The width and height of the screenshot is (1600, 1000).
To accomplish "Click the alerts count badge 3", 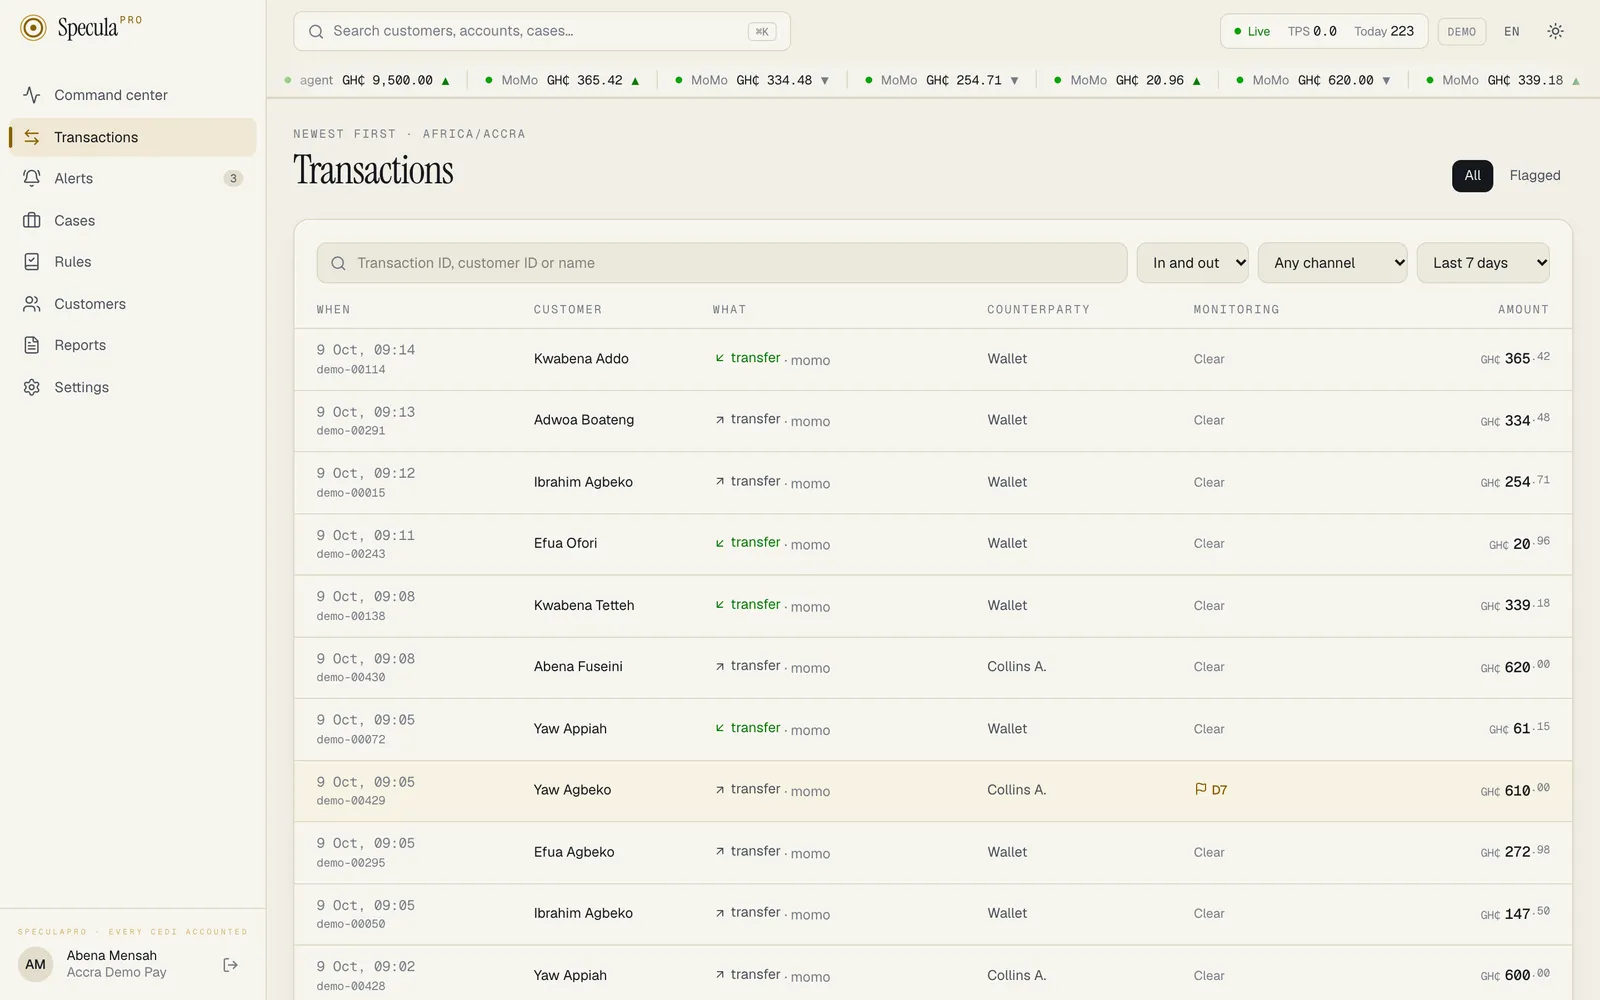I will tap(233, 179).
